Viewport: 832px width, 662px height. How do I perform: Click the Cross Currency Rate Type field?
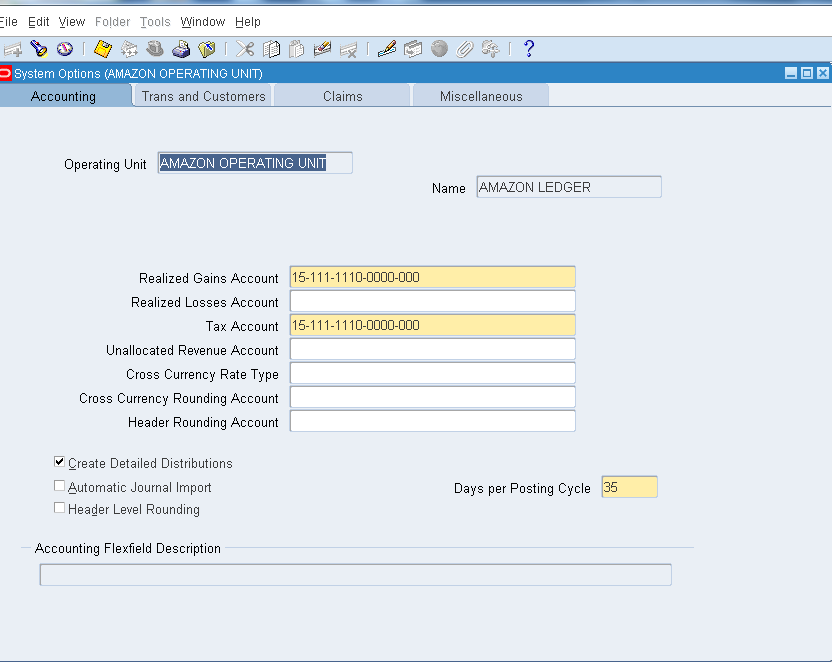[x=432, y=373]
